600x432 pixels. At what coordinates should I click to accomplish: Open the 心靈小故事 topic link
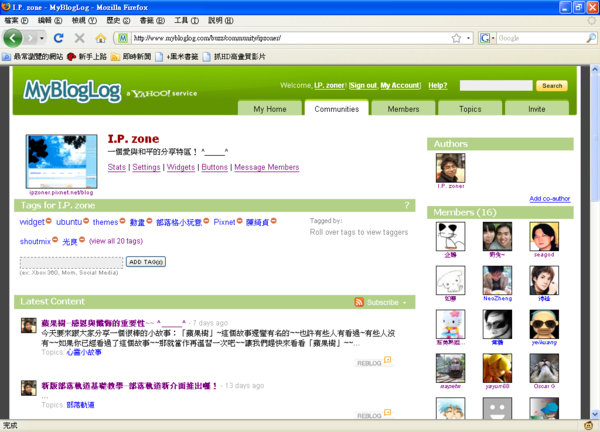pyautogui.click(x=84, y=352)
